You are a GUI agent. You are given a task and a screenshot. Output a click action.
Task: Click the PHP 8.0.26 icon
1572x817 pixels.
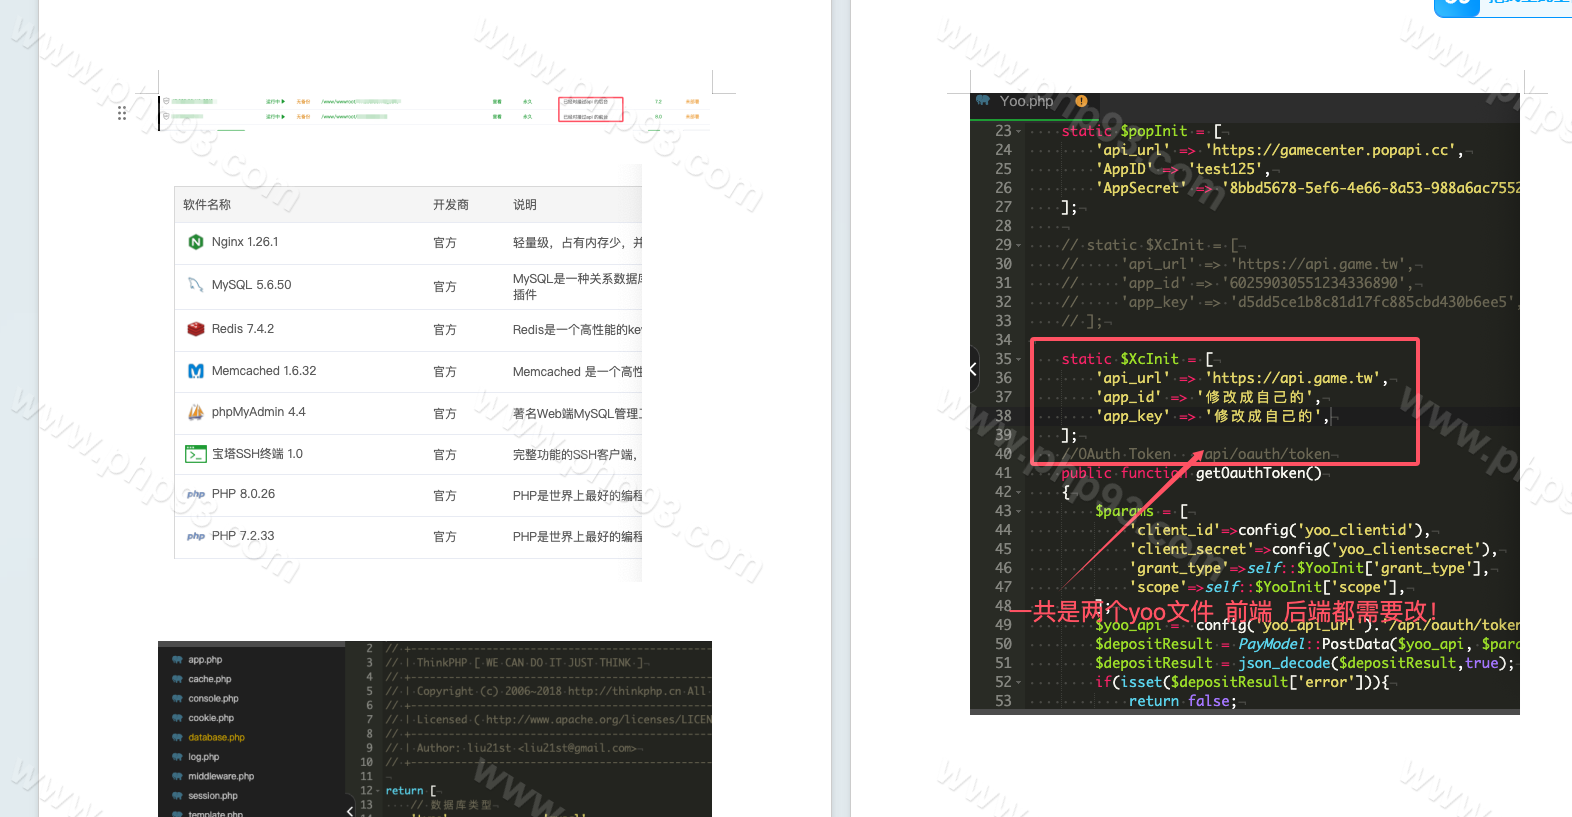[196, 494]
